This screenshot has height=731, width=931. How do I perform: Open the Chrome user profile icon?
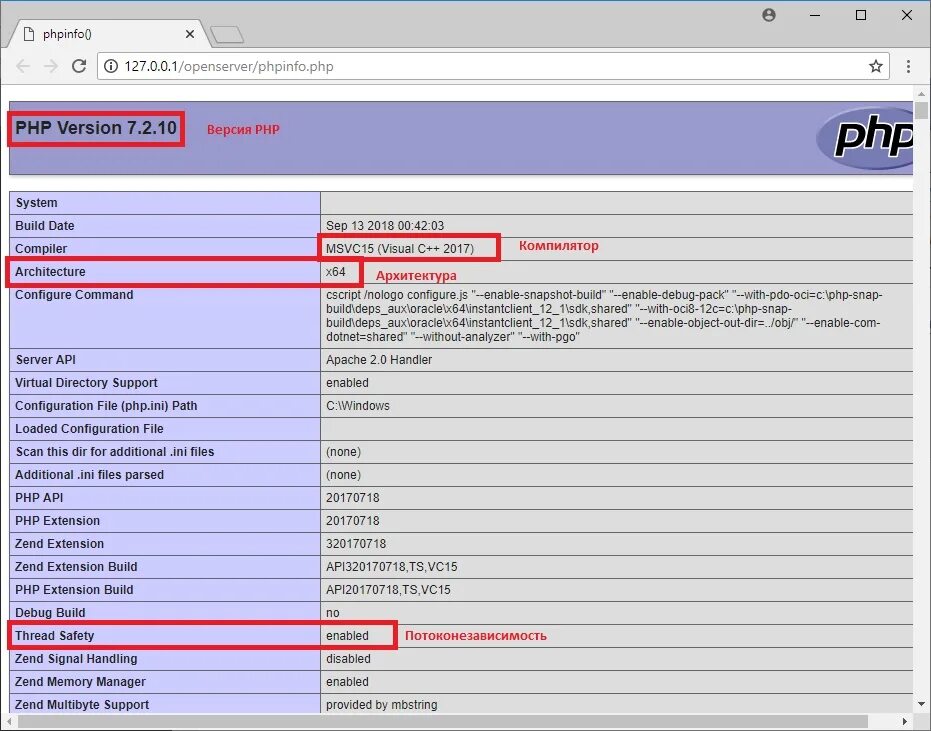click(768, 15)
